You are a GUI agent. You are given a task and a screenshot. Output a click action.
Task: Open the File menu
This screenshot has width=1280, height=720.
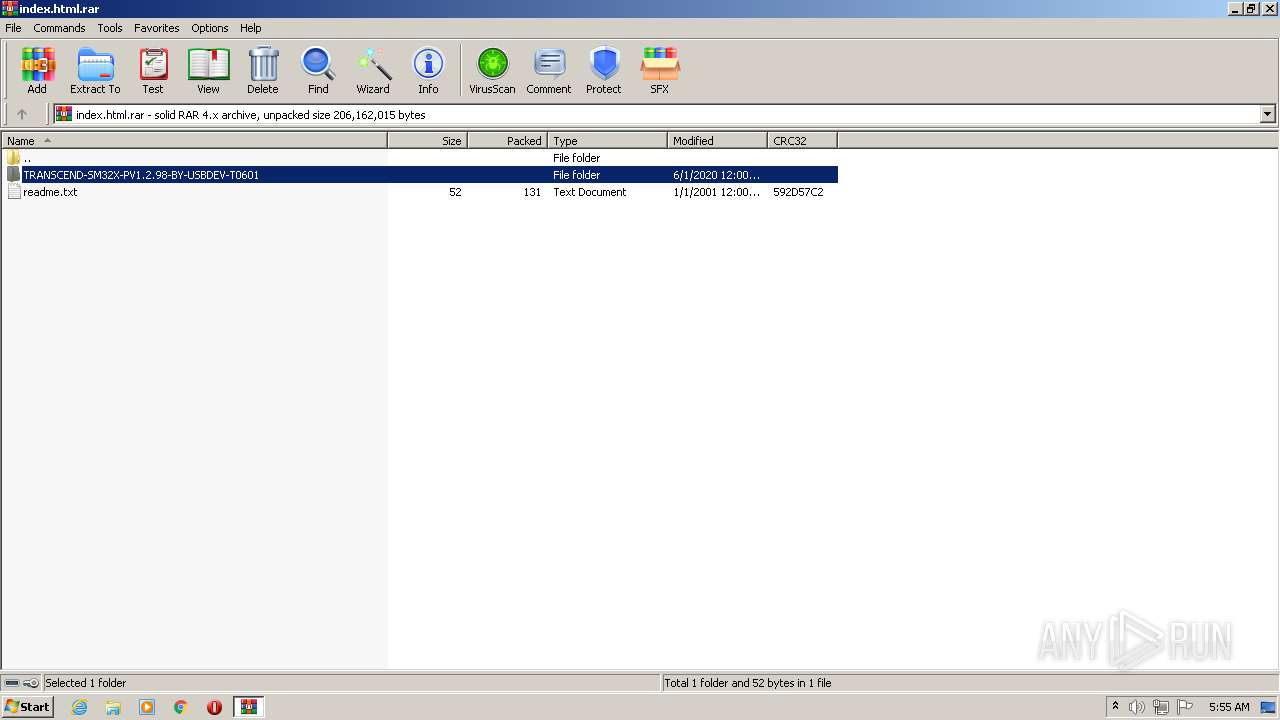(x=13, y=28)
